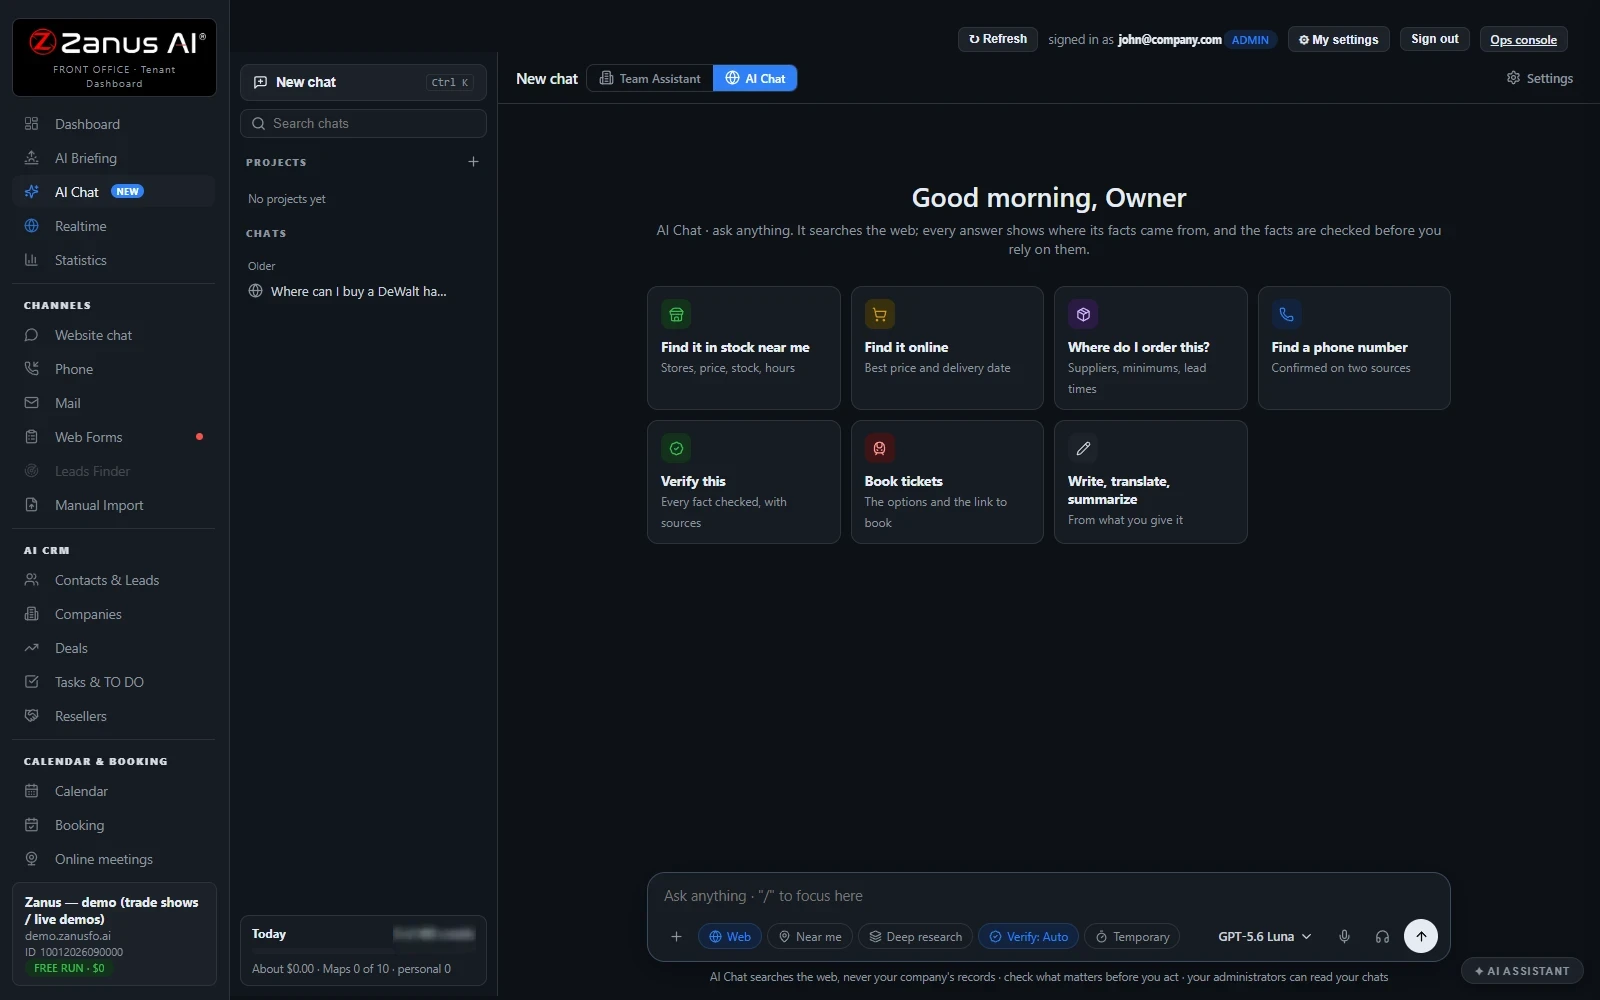Click the 'No projects yet' text
The width and height of the screenshot is (1600, 1000).
(x=287, y=199)
